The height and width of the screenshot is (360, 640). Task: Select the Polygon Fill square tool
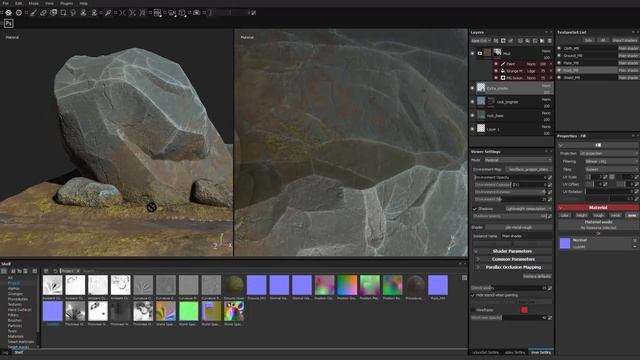pyautogui.click(x=63, y=13)
